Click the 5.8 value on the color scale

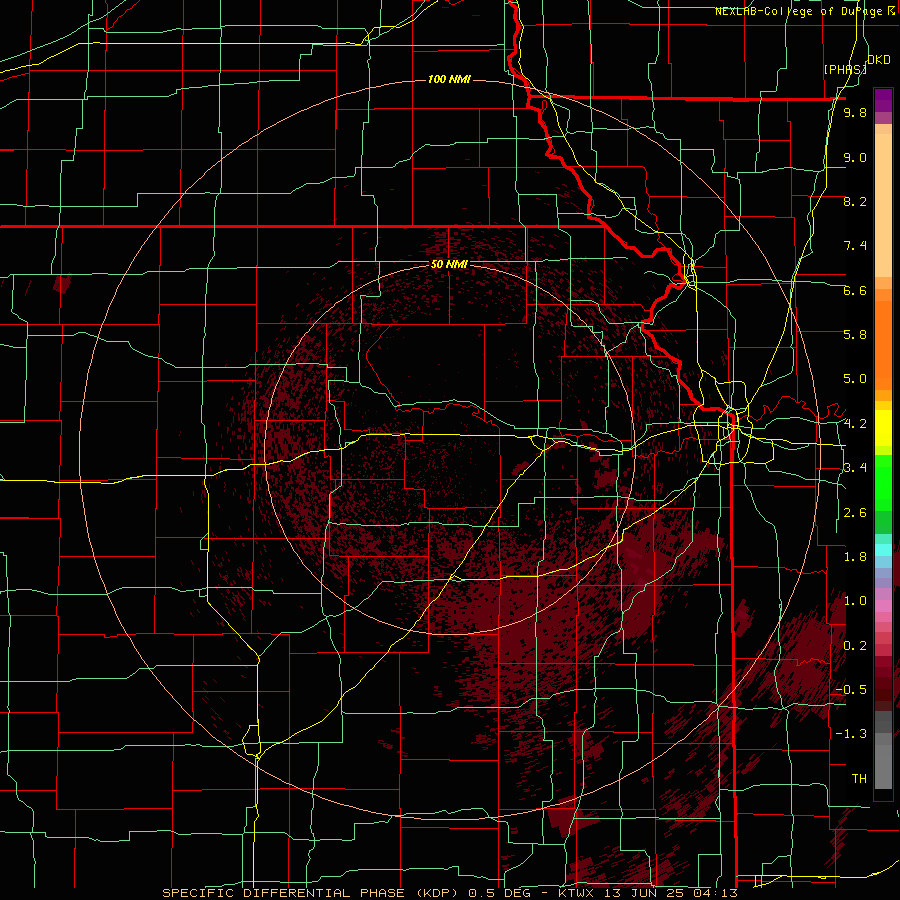855,335
